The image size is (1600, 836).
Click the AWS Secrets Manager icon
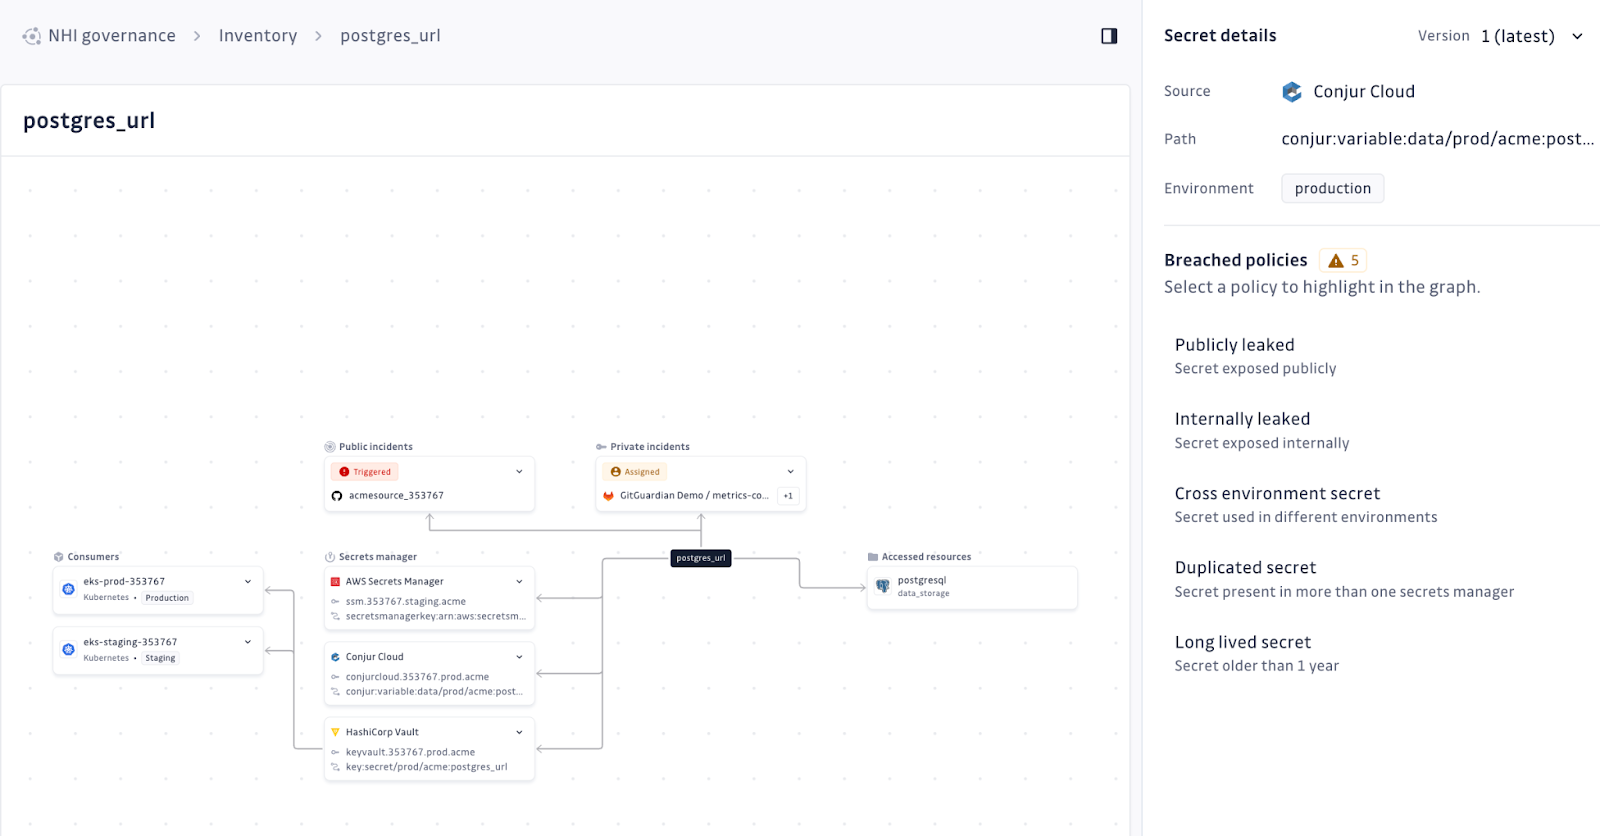[335, 581]
